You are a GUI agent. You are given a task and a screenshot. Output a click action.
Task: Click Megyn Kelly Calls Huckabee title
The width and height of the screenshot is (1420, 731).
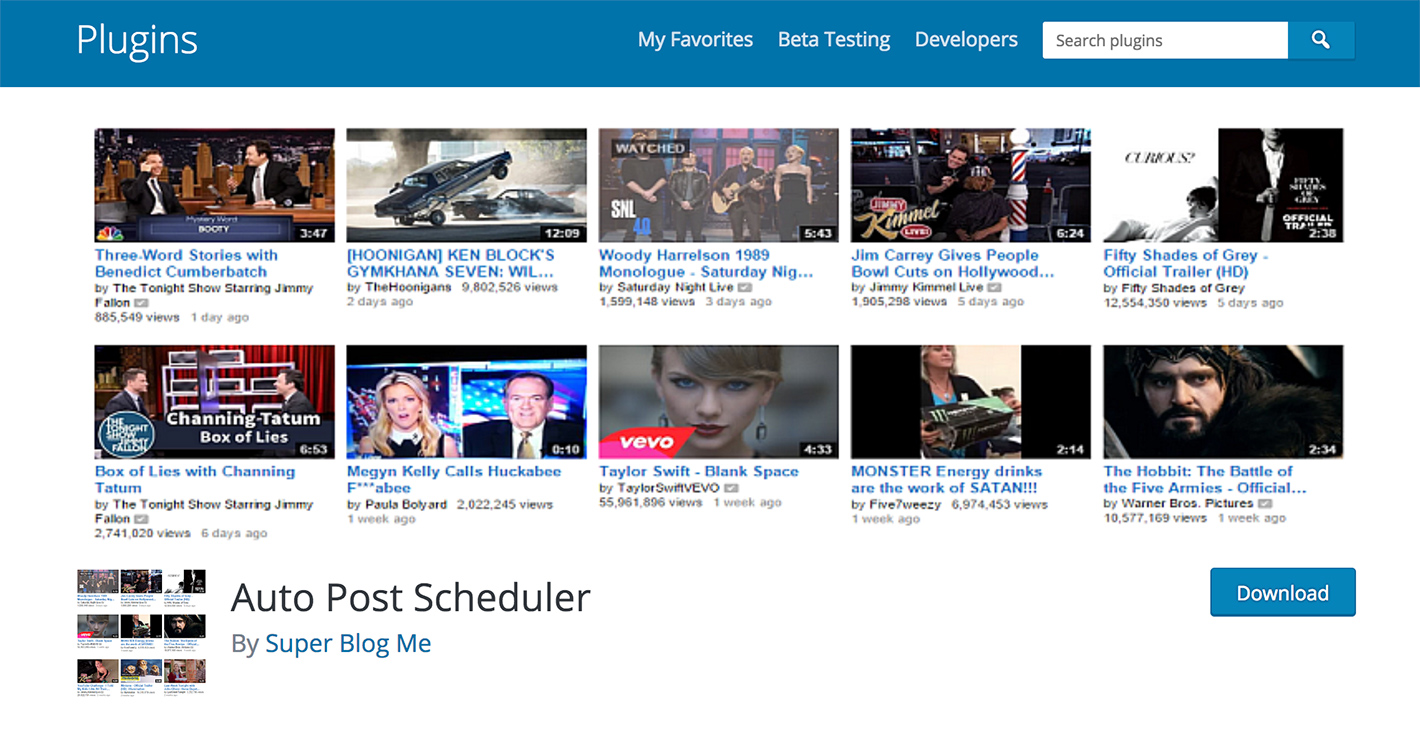(x=454, y=479)
